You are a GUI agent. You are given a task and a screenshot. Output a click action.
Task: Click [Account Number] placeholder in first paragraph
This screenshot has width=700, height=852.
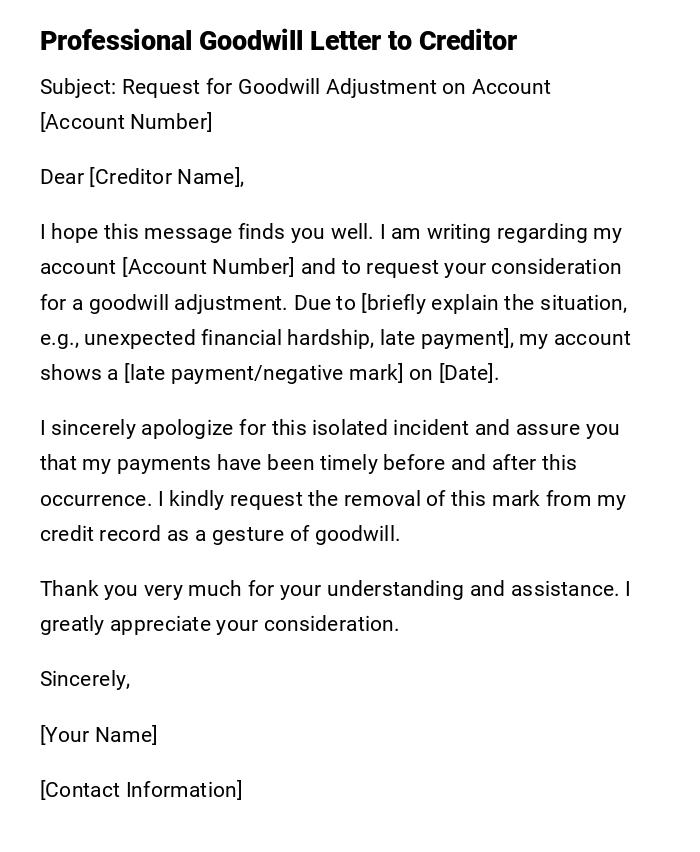(208, 267)
